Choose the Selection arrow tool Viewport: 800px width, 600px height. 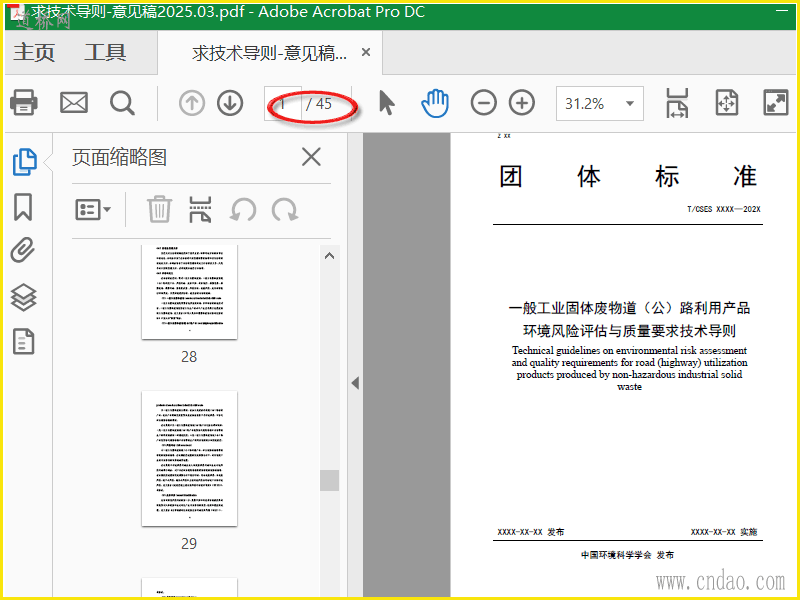coord(387,103)
